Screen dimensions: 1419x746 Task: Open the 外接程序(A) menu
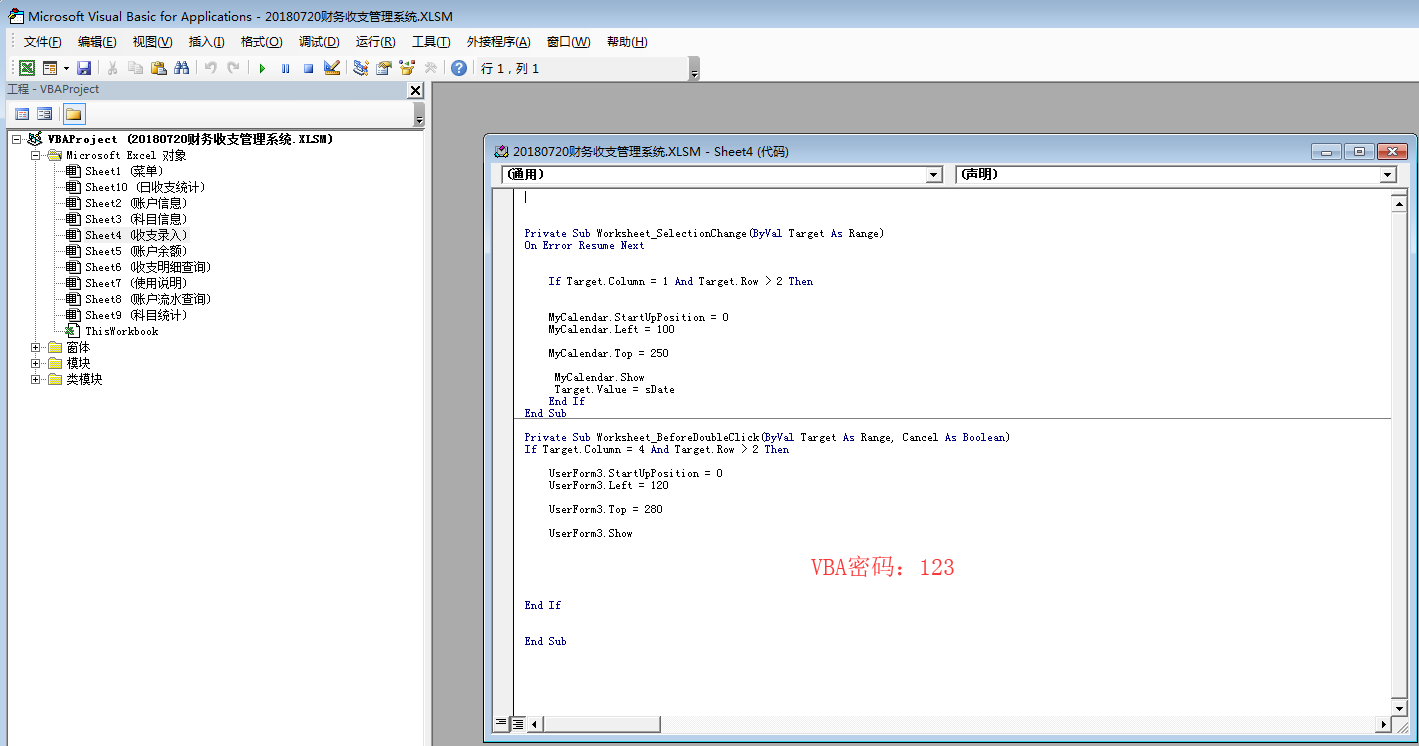tap(498, 42)
